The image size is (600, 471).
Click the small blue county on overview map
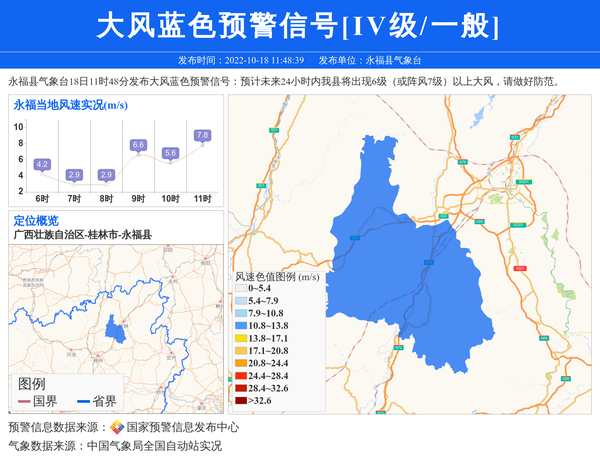pyautogui.click(x=116, y=329)
